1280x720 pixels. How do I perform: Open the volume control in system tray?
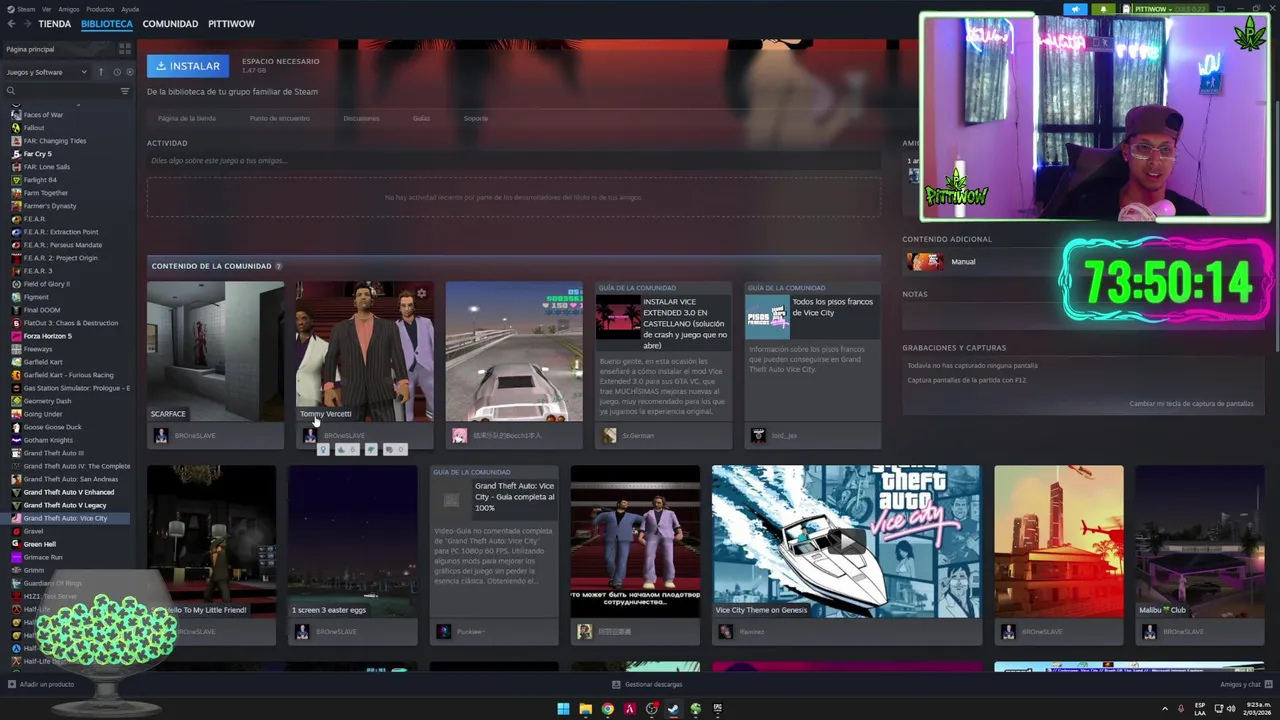coord(1231,709)
